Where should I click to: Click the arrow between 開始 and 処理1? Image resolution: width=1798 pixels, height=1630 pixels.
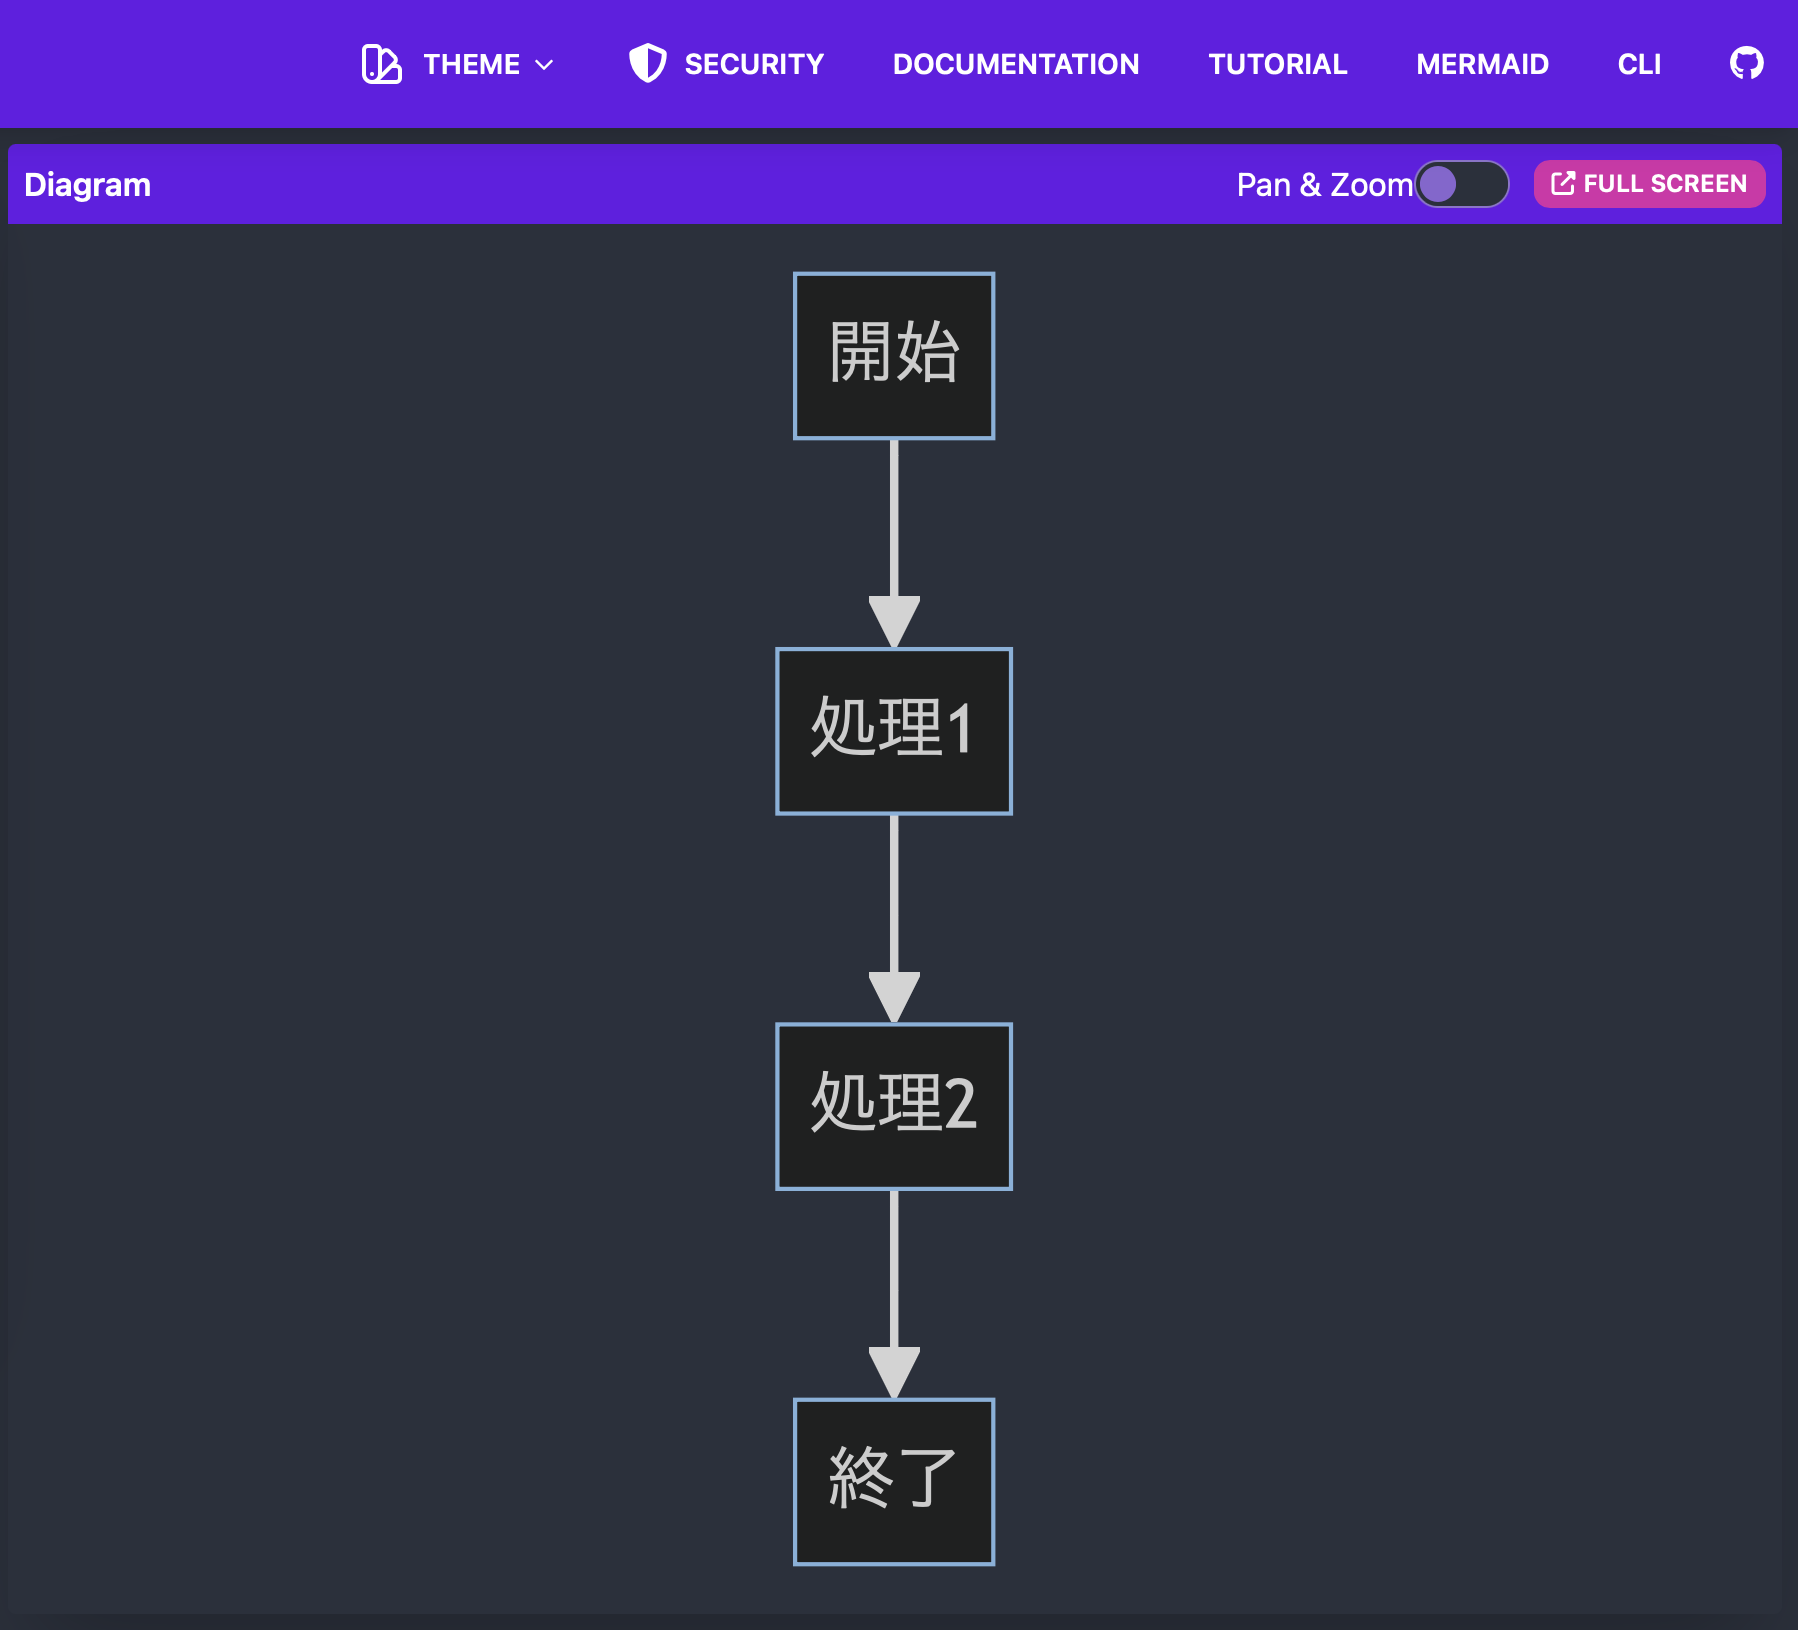(x=893, y=545)
